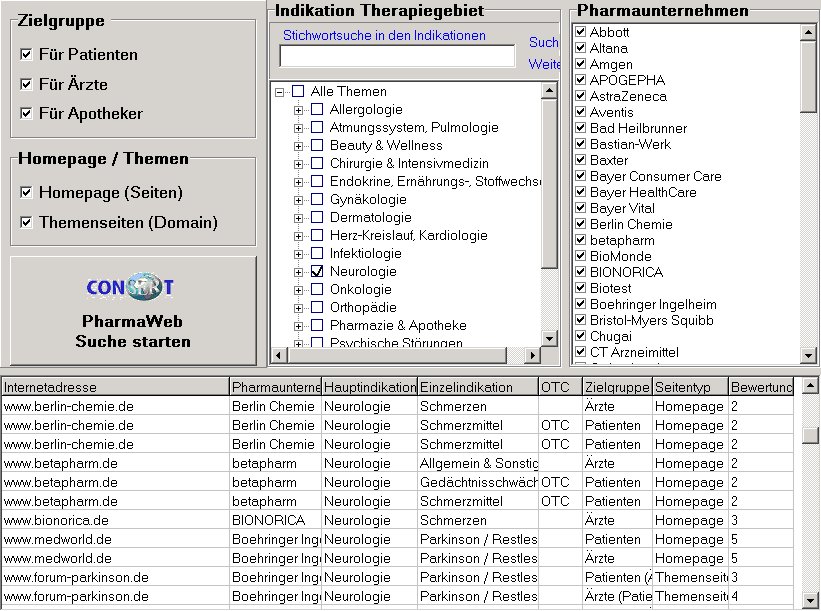Toggle the Für Ärzte checkbox

[x=26, y=84]
